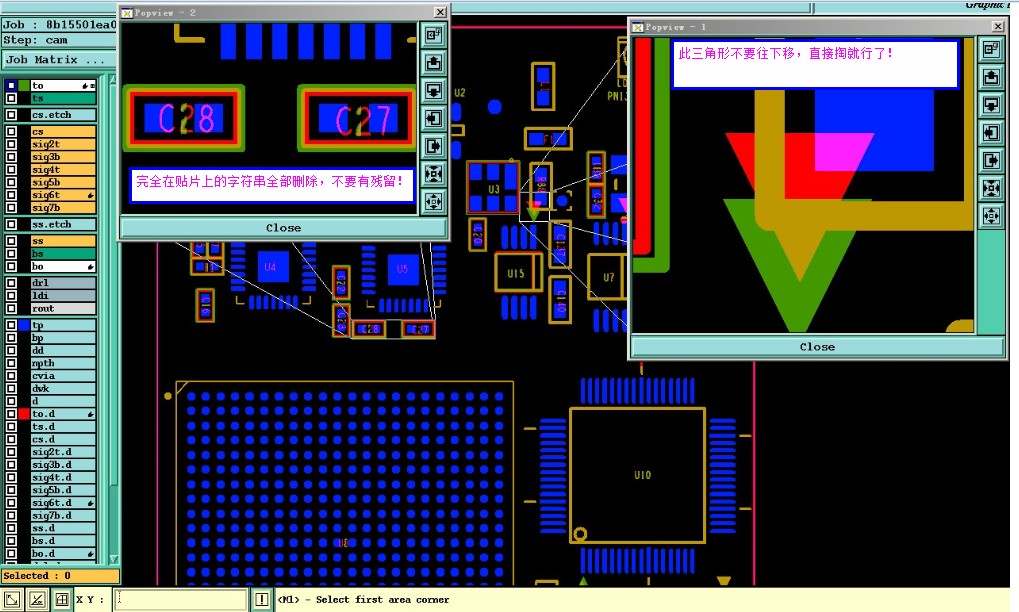Enable display checkbox for layer ss.etch

(11, 224)
